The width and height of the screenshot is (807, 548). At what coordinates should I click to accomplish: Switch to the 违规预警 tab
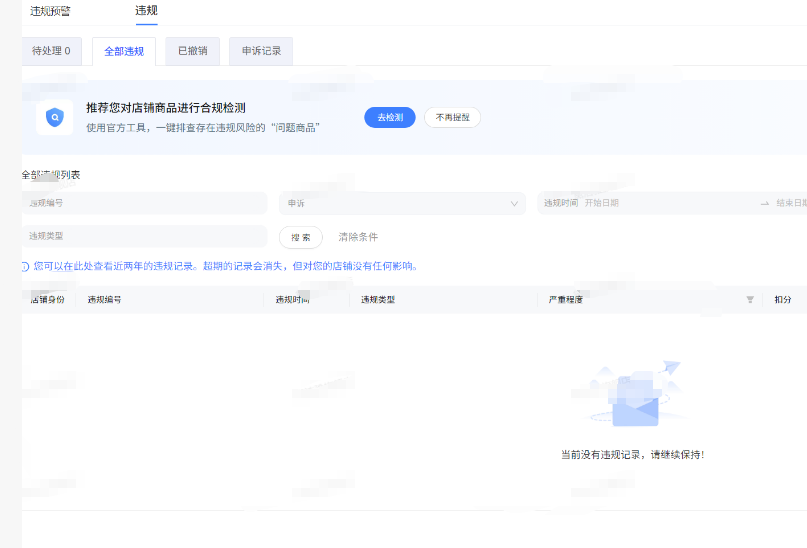click(x=50, y=11)
